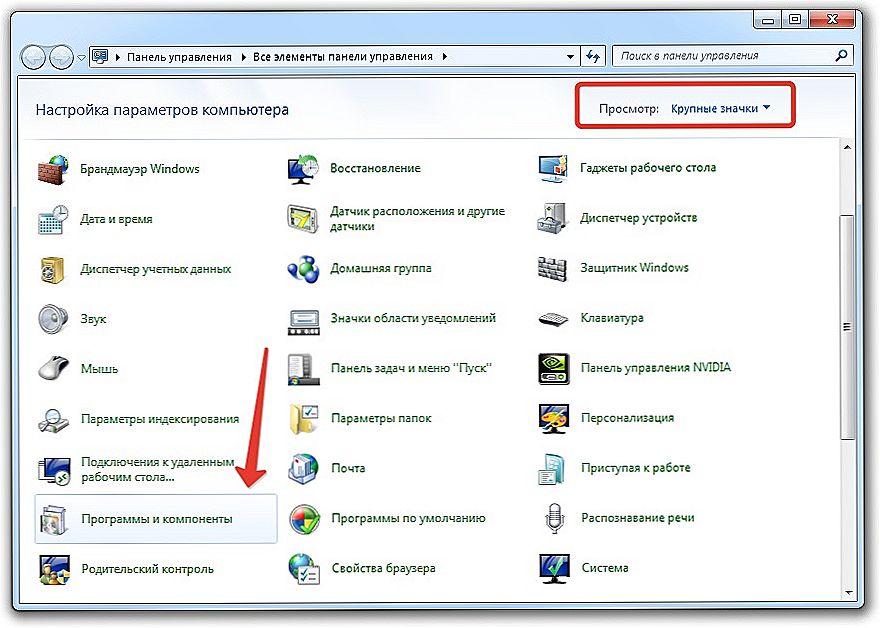Screen dimensions: 880x628
Task: Open the Домашняя группа link text
Action: click(x=381, y=268)
